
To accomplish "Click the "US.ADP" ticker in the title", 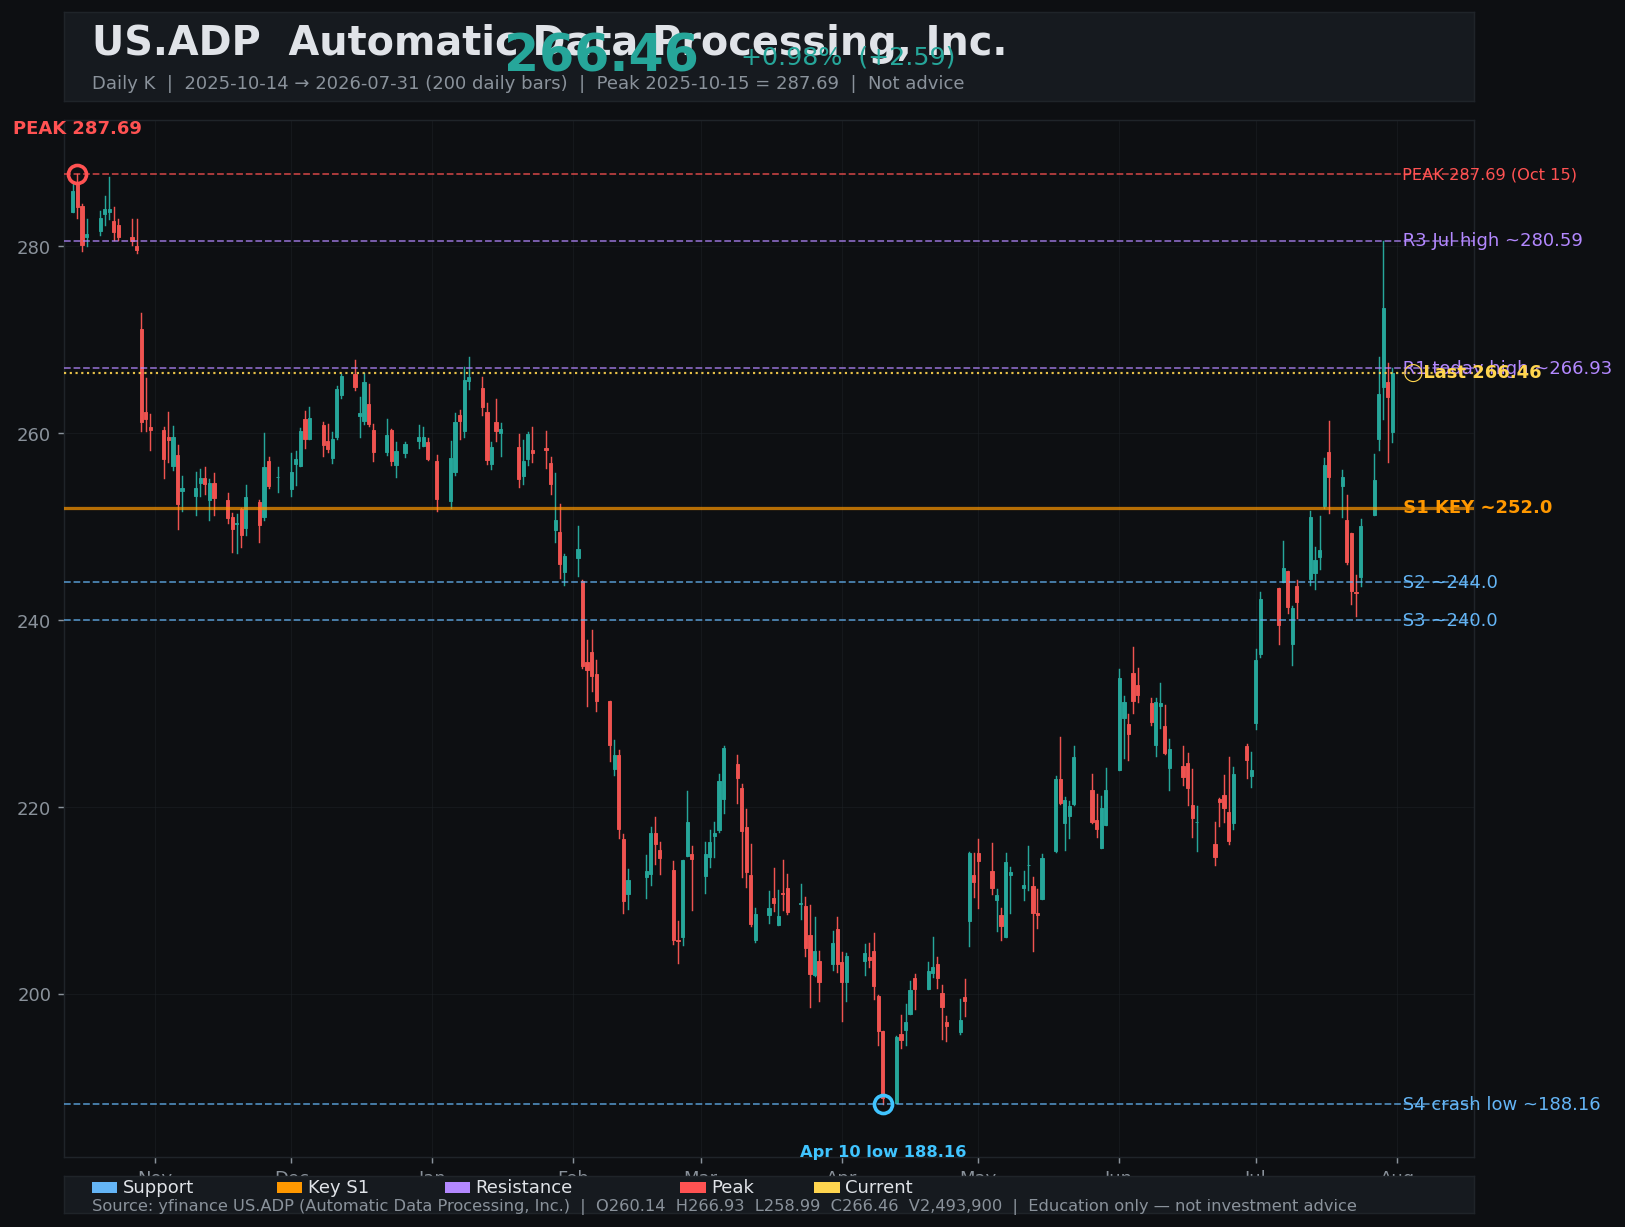I will point(176,43).
